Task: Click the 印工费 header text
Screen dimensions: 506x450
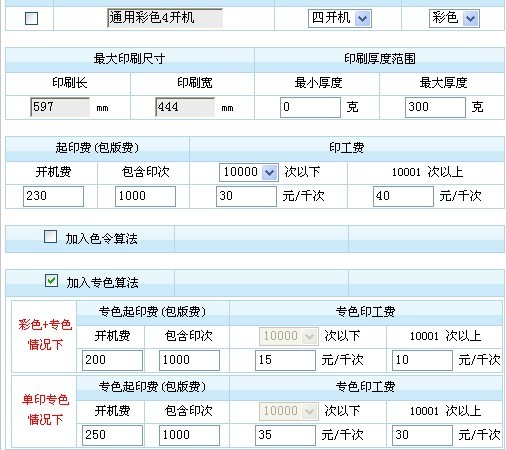Action: coord(347,148)
